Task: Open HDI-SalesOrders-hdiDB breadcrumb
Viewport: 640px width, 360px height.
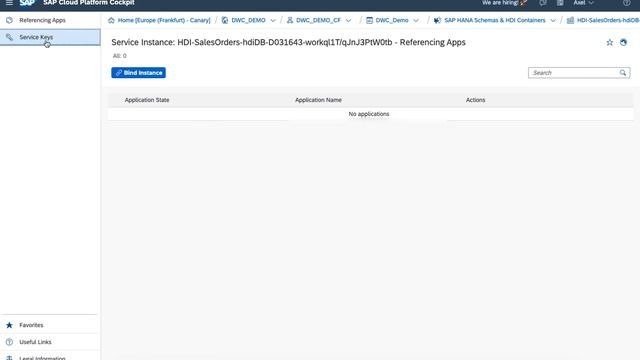Action: click(x=608, y=20)
